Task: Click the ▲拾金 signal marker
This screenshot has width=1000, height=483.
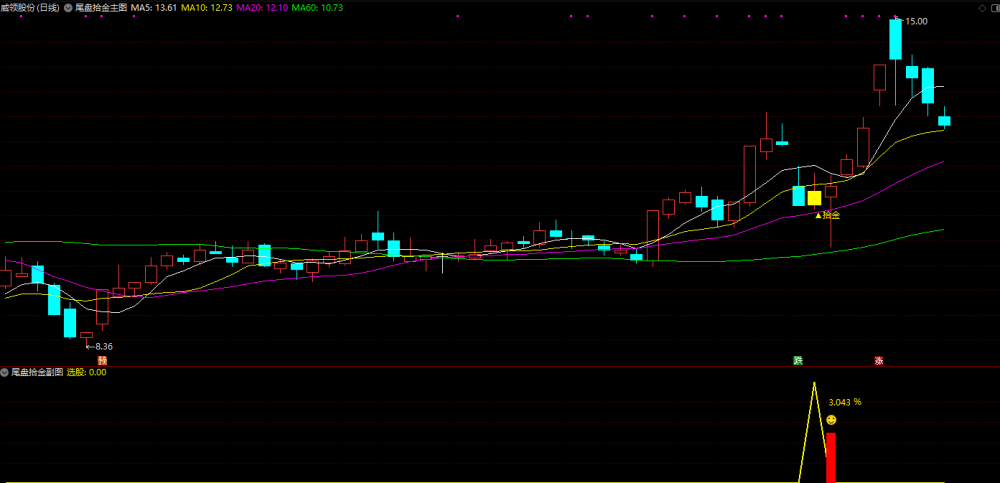Action: pos(828,216)
